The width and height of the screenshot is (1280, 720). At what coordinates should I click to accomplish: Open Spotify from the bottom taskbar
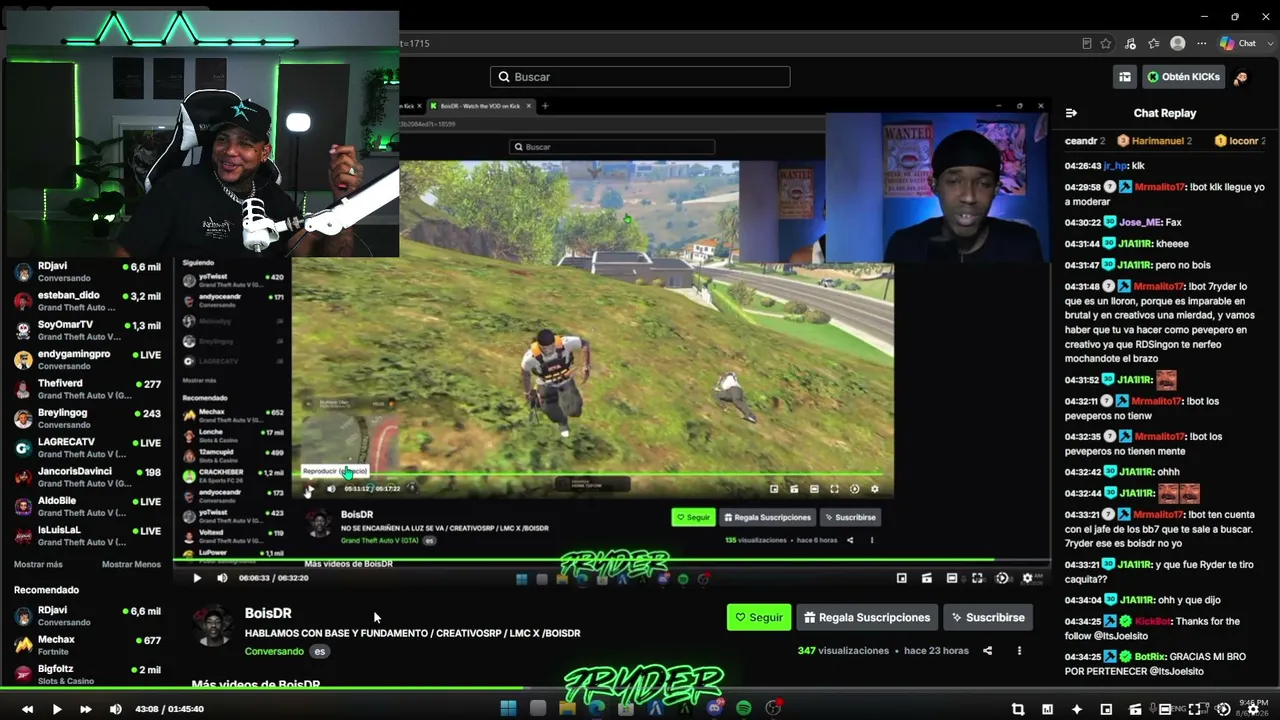coord(743,708)
